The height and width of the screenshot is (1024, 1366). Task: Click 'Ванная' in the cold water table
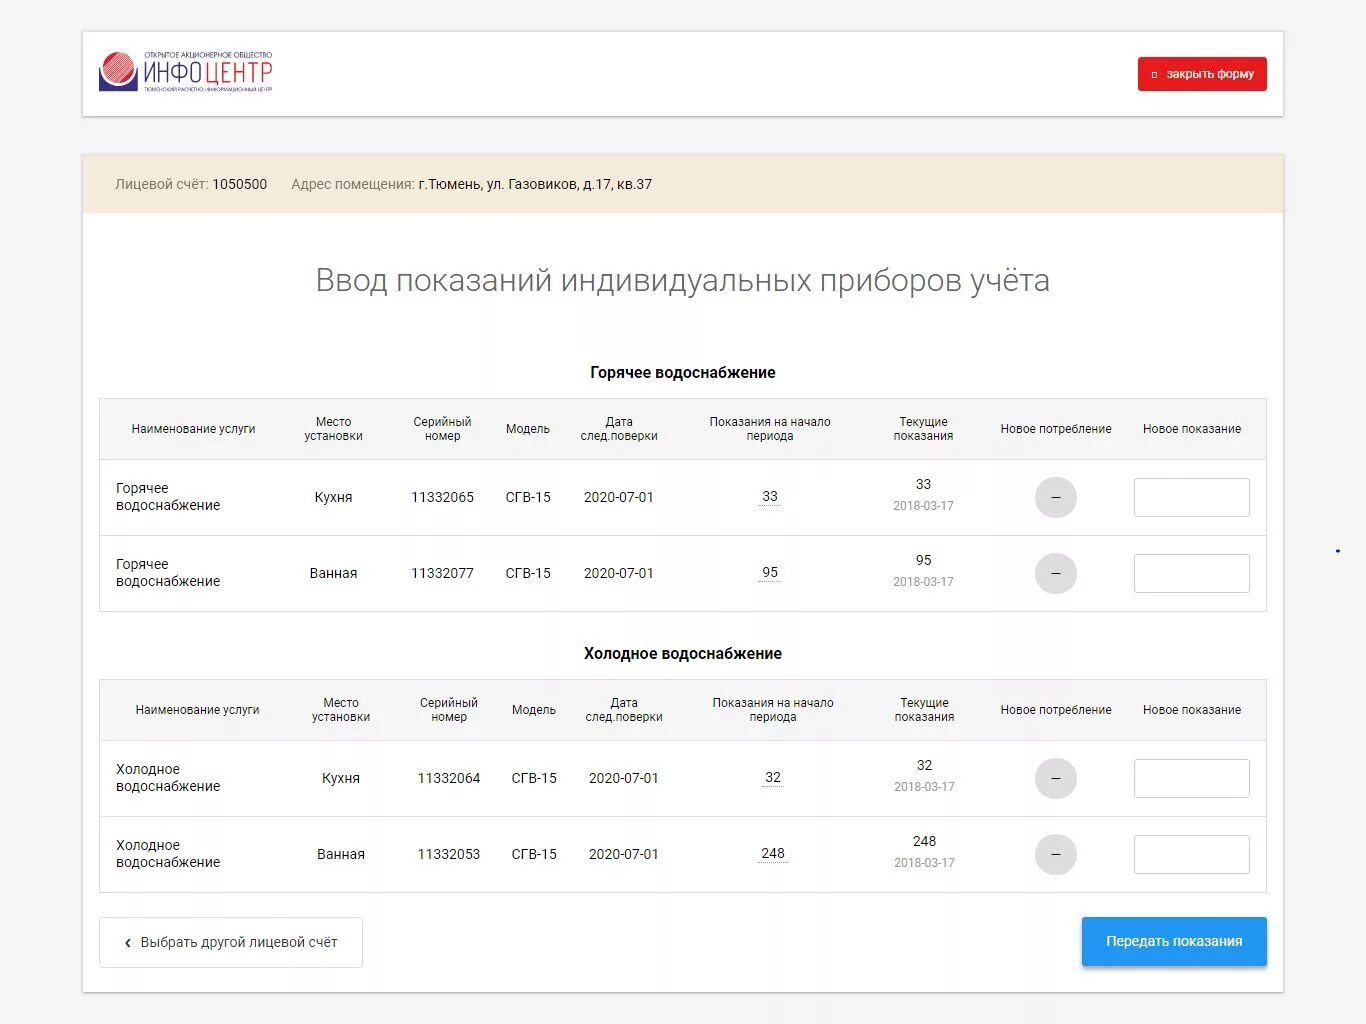coord(341,854)
